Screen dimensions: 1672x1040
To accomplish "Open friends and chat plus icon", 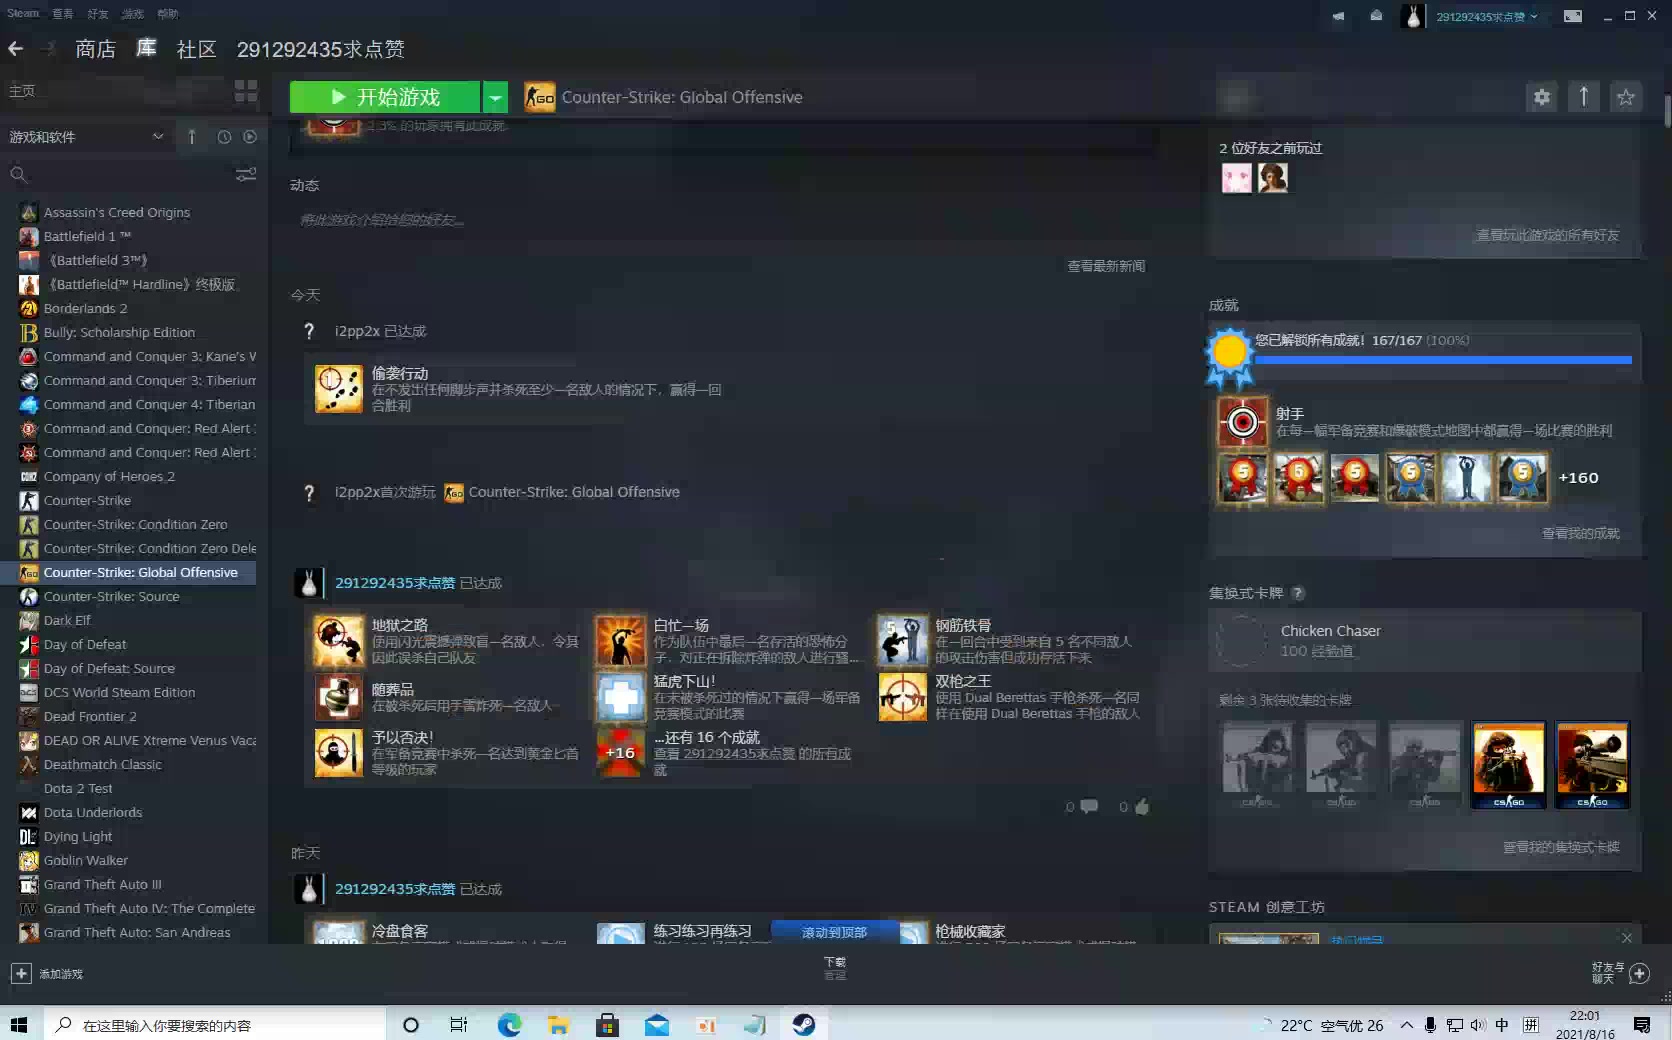I will click(x=1640, y=973).
